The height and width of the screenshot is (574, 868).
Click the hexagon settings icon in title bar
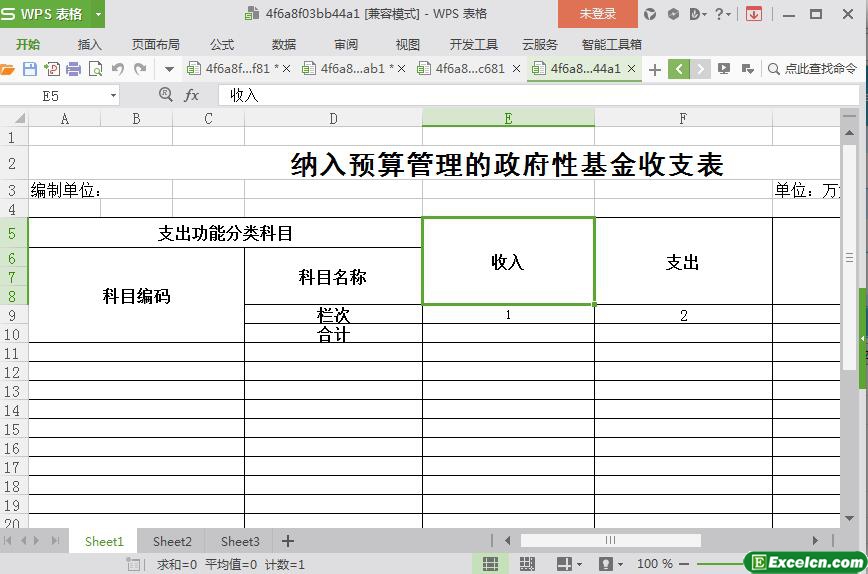click(x=673, y=14)
